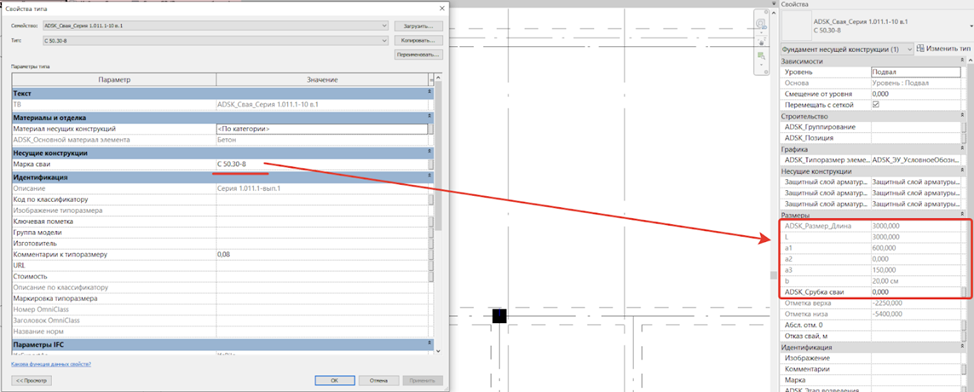Image resolution: width=974 pixels, height=392 pixels.
Task: Click small button in Марка сваи row
Action: pyautogui.click(x=431, y=164)
